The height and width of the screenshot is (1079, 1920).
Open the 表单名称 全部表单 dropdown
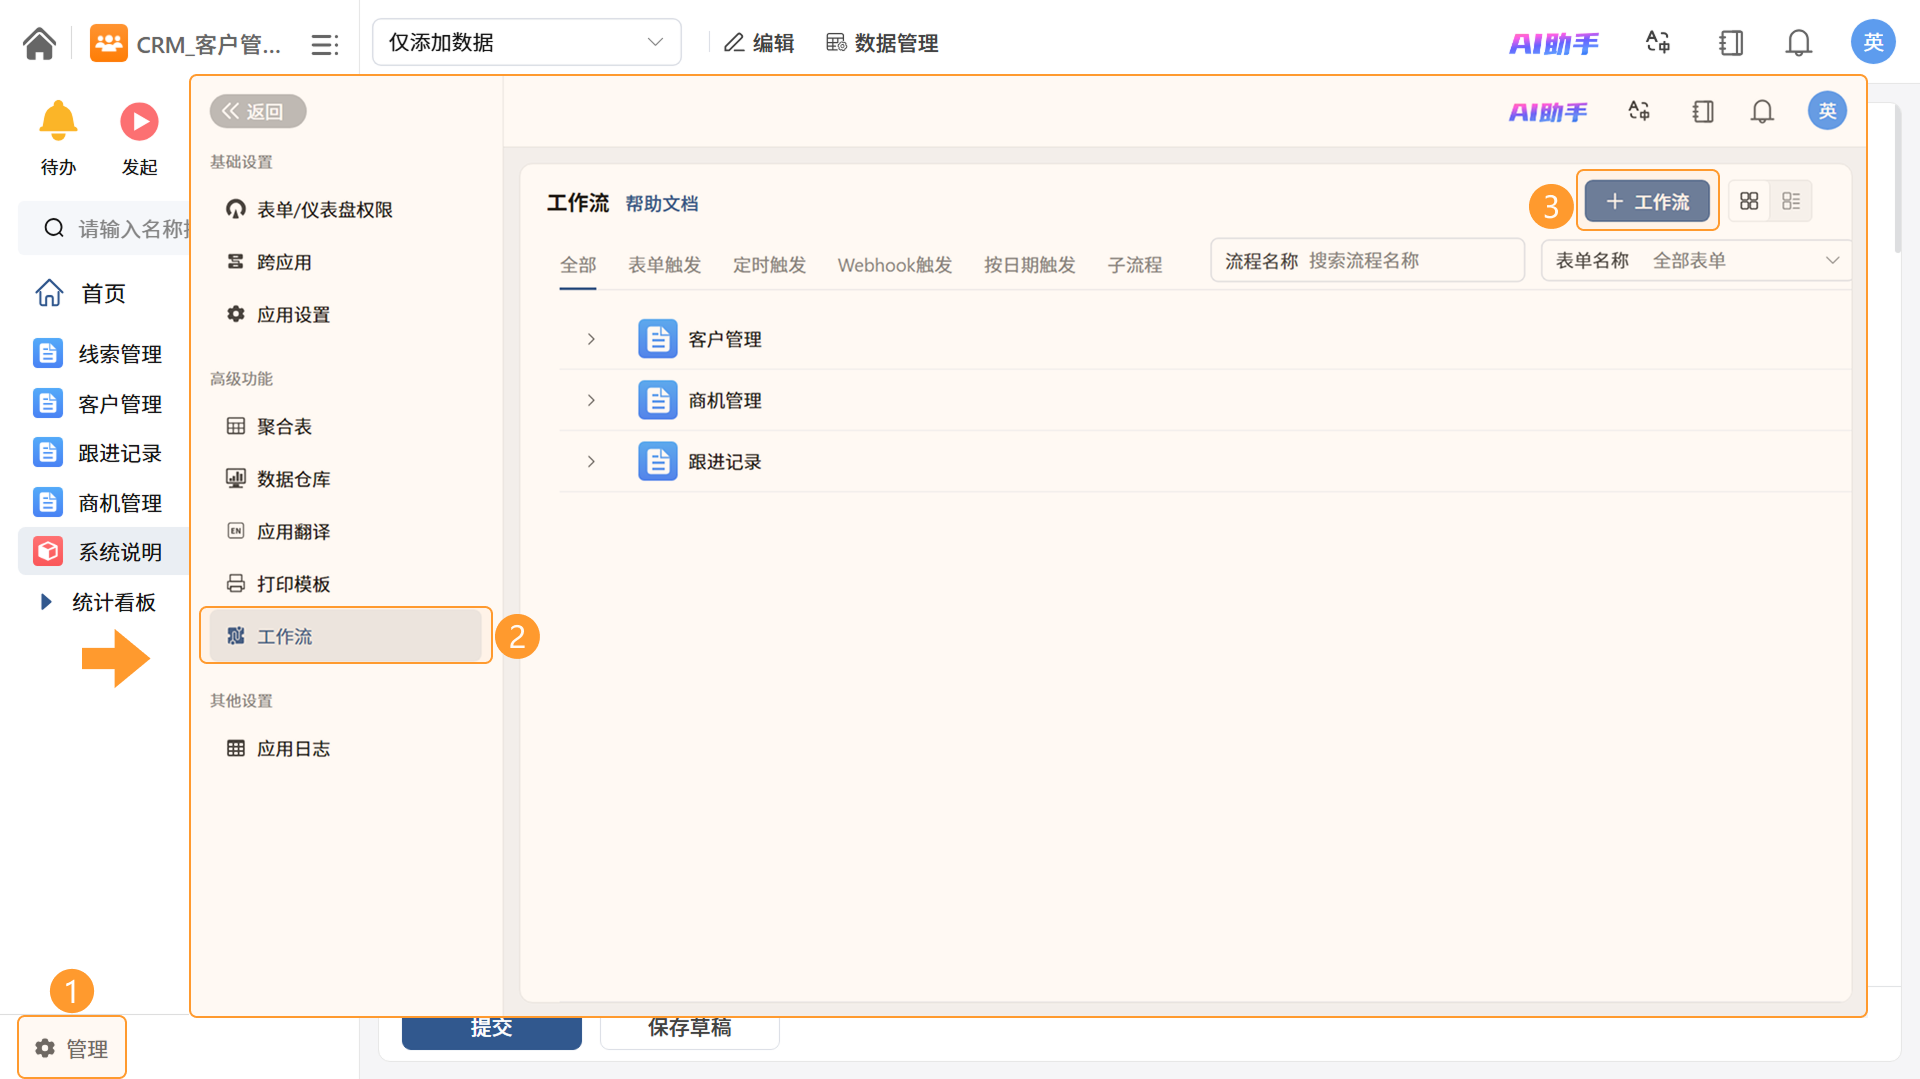(x=1696, y=260)
